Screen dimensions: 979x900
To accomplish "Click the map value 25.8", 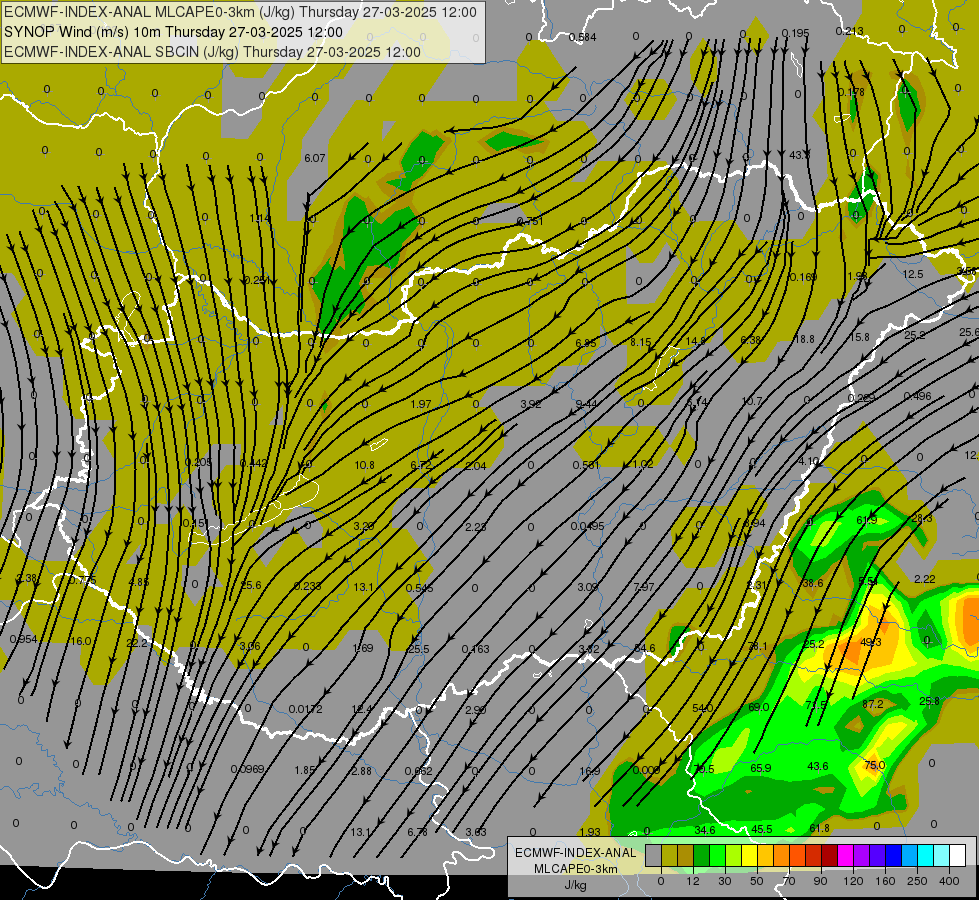I will point(929,701).
